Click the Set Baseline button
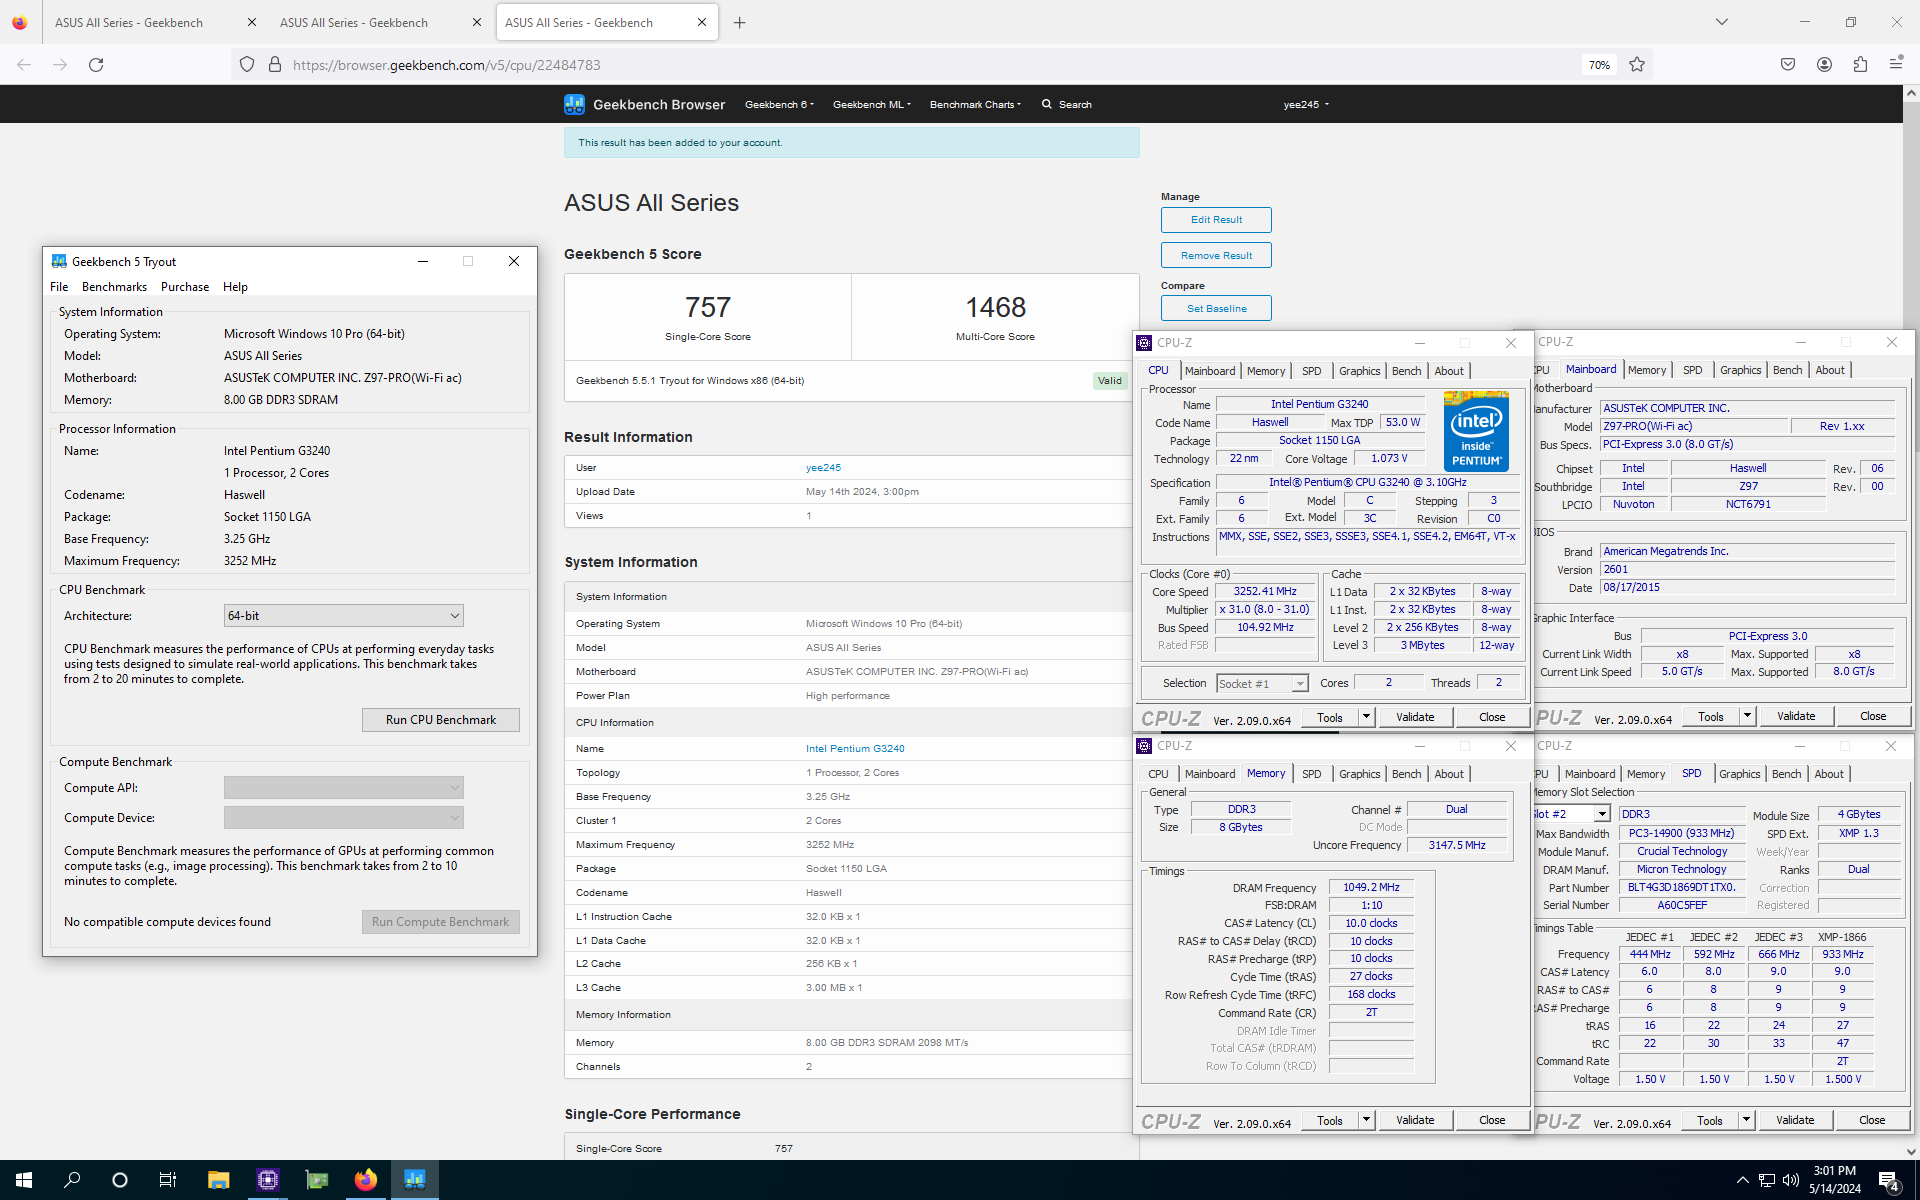The width and height of the screenshot is (1920, 1200). click(x=1216, y=309)
